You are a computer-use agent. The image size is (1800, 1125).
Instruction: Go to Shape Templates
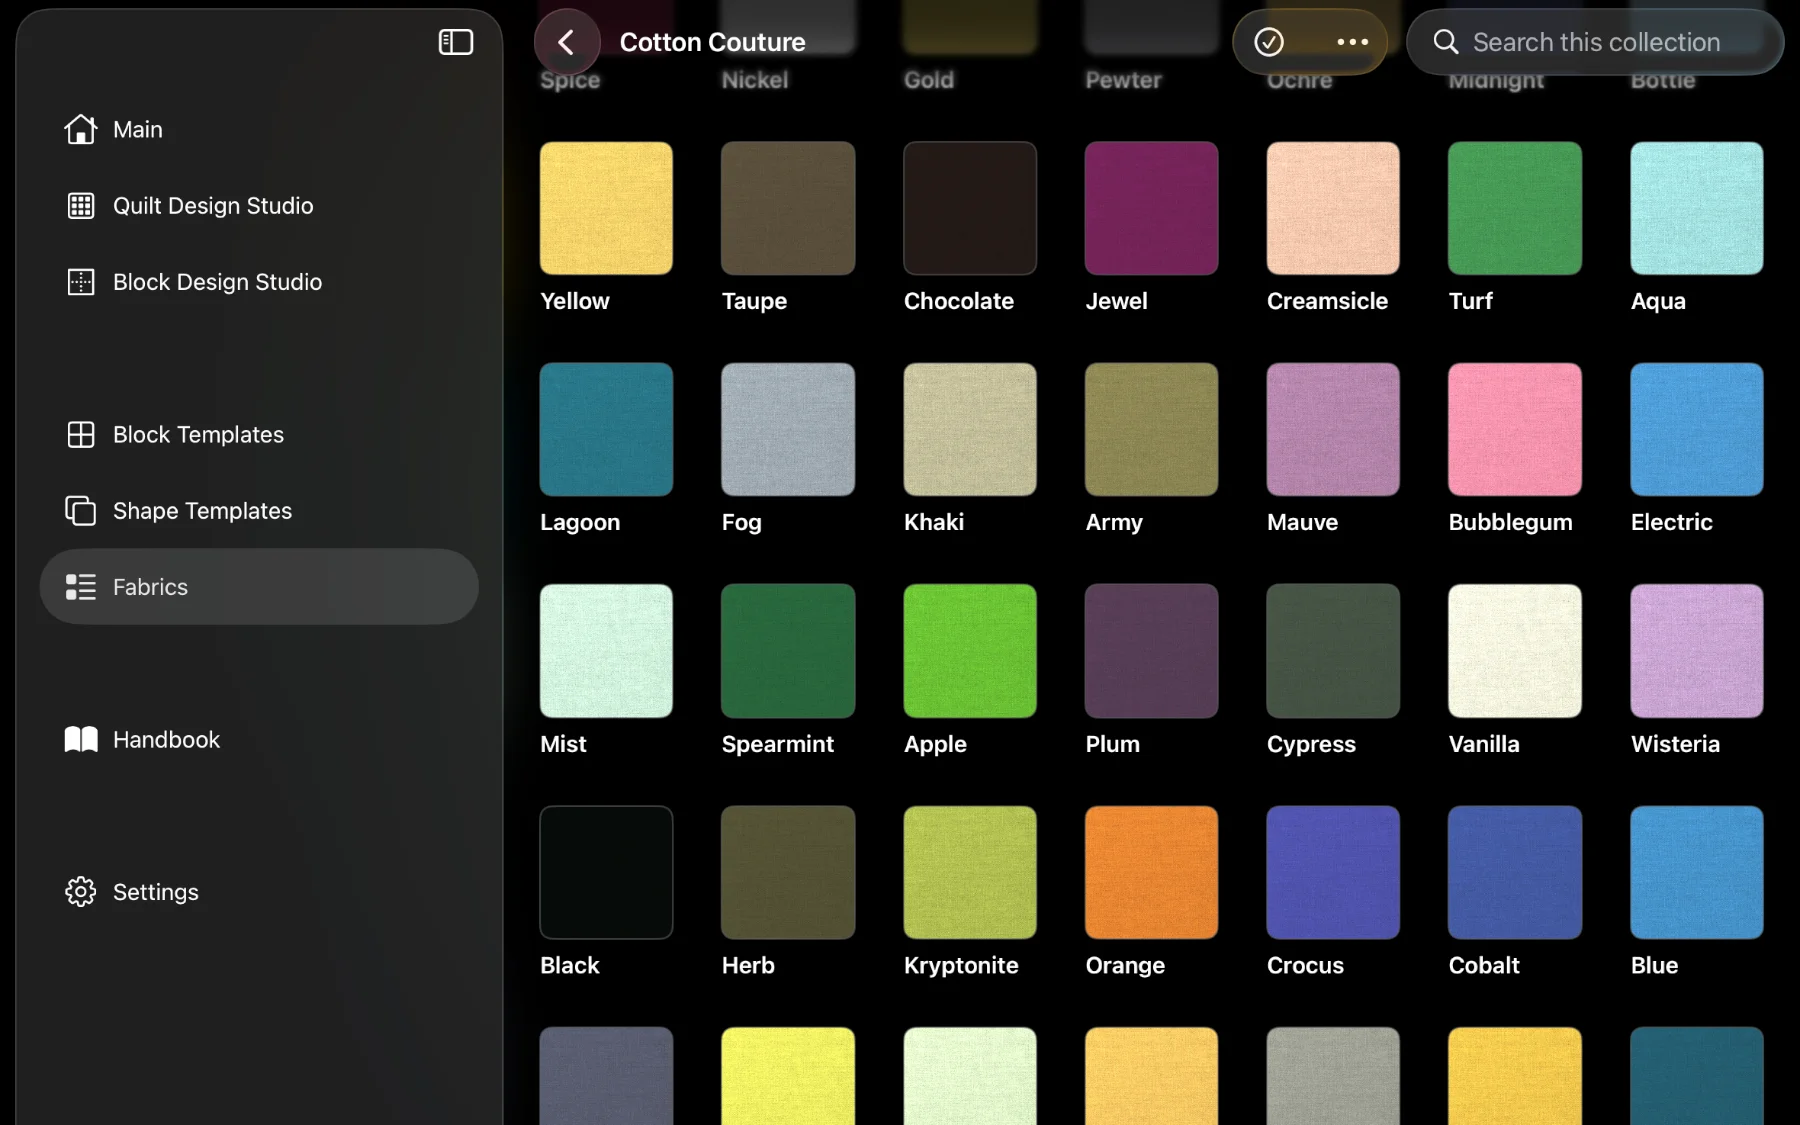point(259,511)
